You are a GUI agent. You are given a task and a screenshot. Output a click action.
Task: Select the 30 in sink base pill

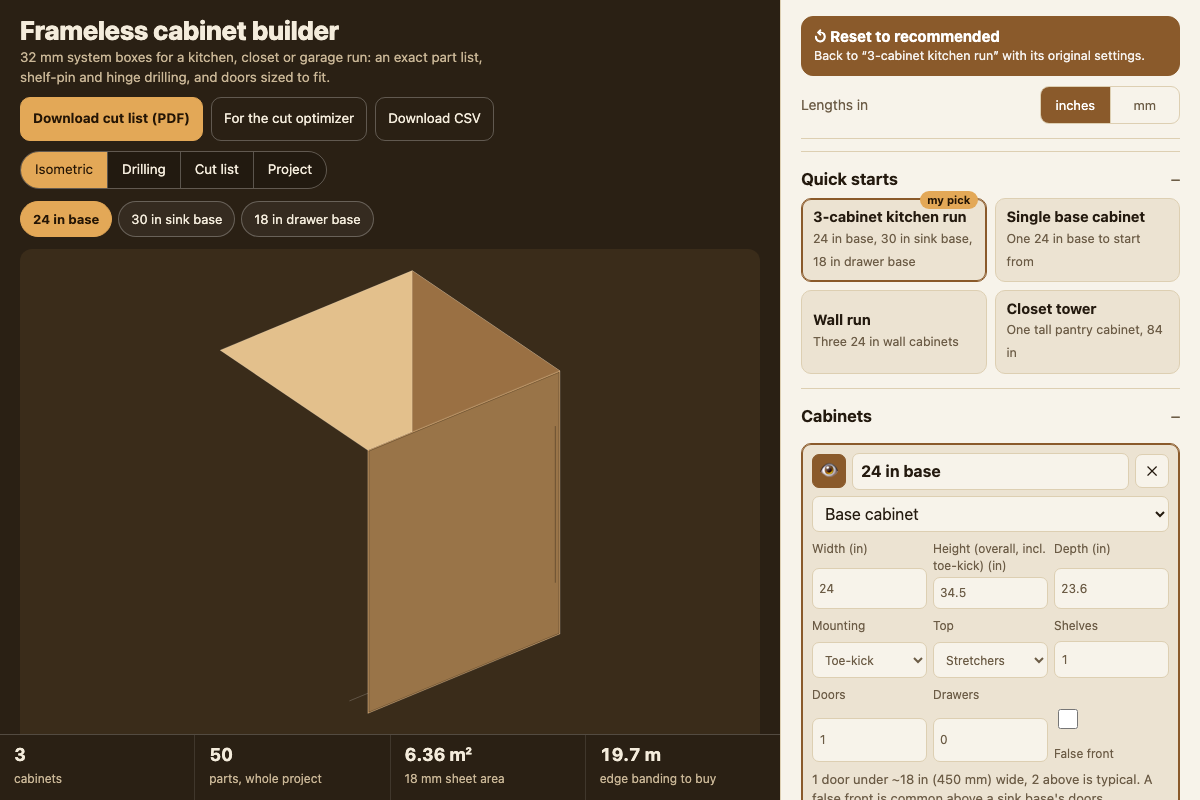click(x=177, y=220)
